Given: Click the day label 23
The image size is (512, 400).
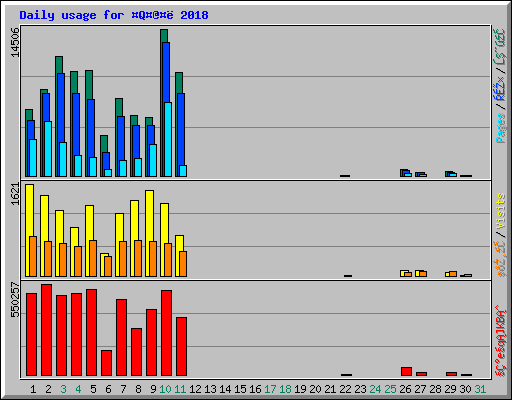Looking at the screenshot, I should click(x=360, y=389).
